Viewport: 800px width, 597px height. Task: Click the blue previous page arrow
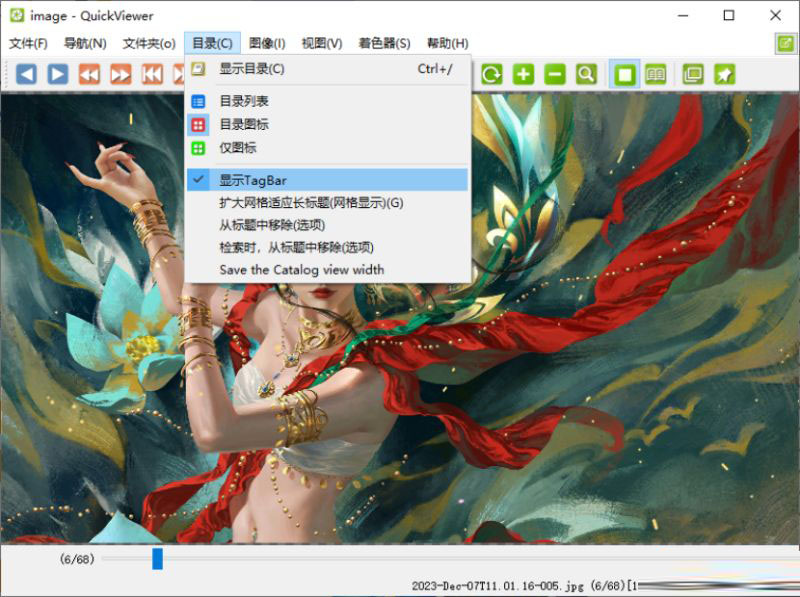pyautogui.click(x=26, y=74)
